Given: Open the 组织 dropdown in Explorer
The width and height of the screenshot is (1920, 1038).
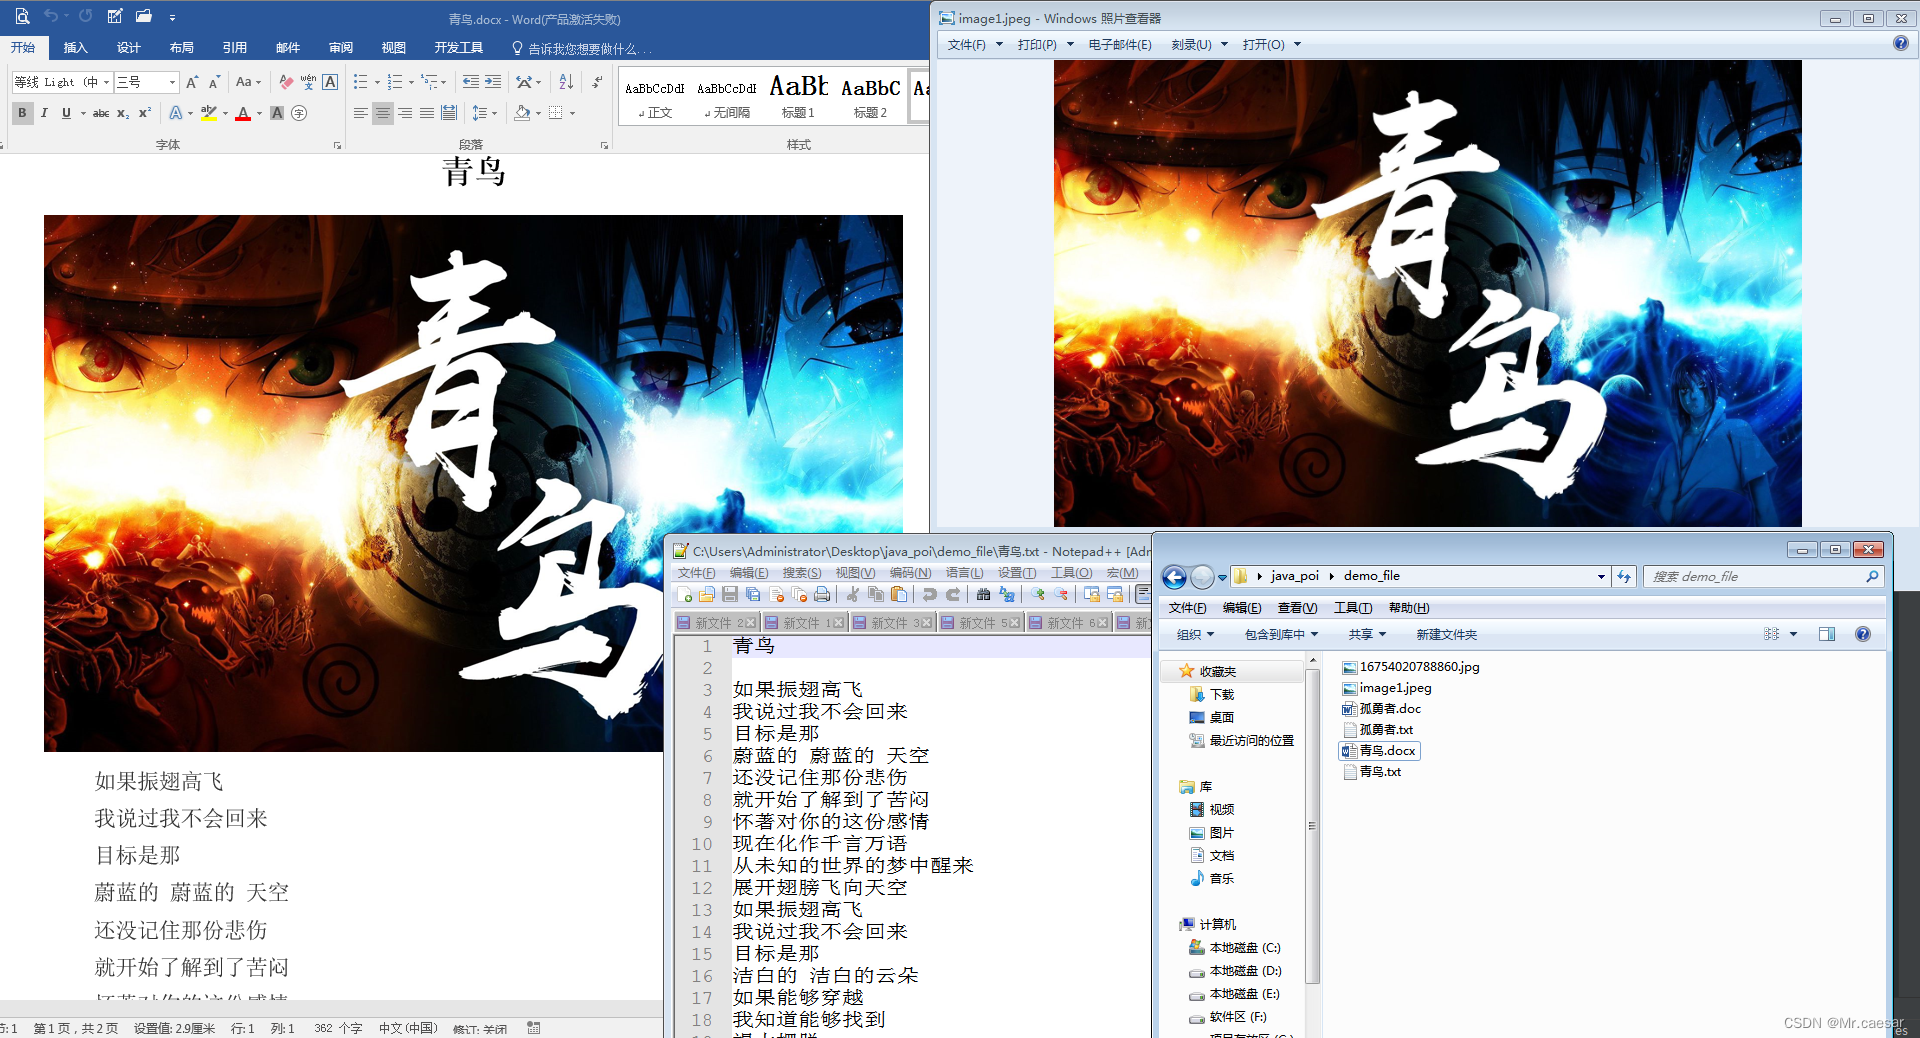Looking at the screenshot, I should coord(1195,634).
